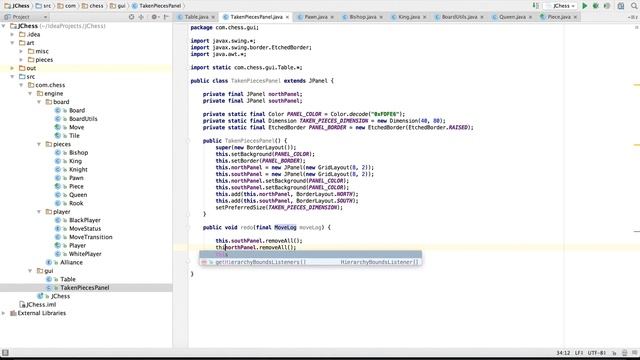Run with coverage icon in toolbar

pyautogui.click(x=607, y=6)
